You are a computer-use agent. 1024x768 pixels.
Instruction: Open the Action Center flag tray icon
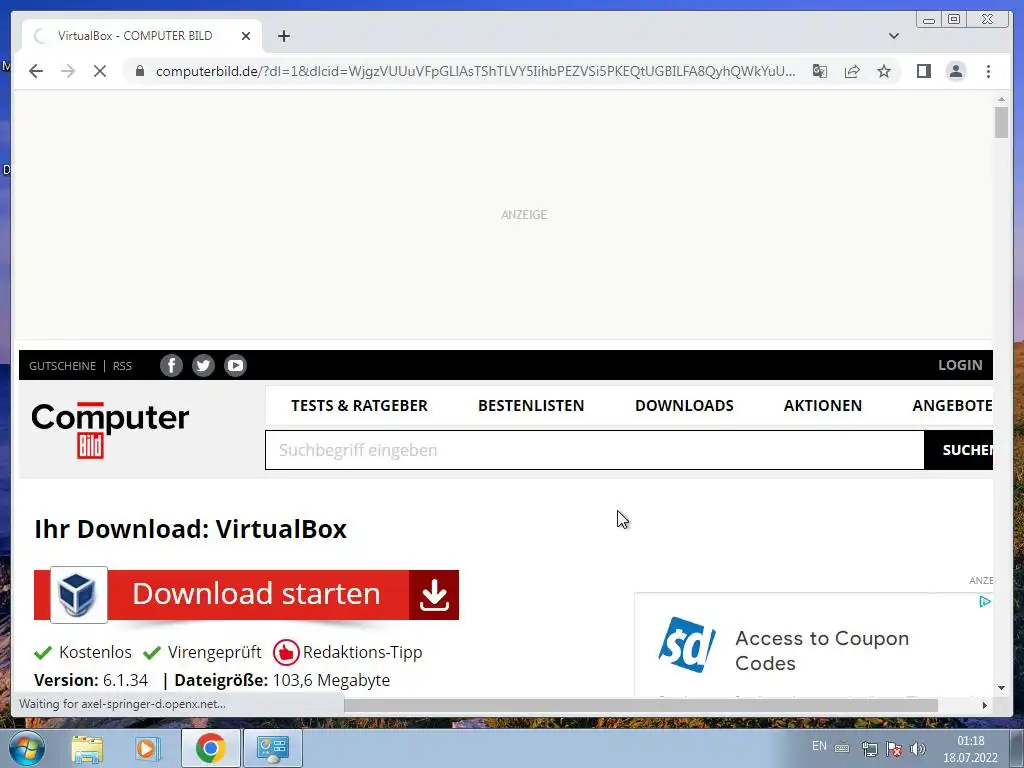coord(894,749)
